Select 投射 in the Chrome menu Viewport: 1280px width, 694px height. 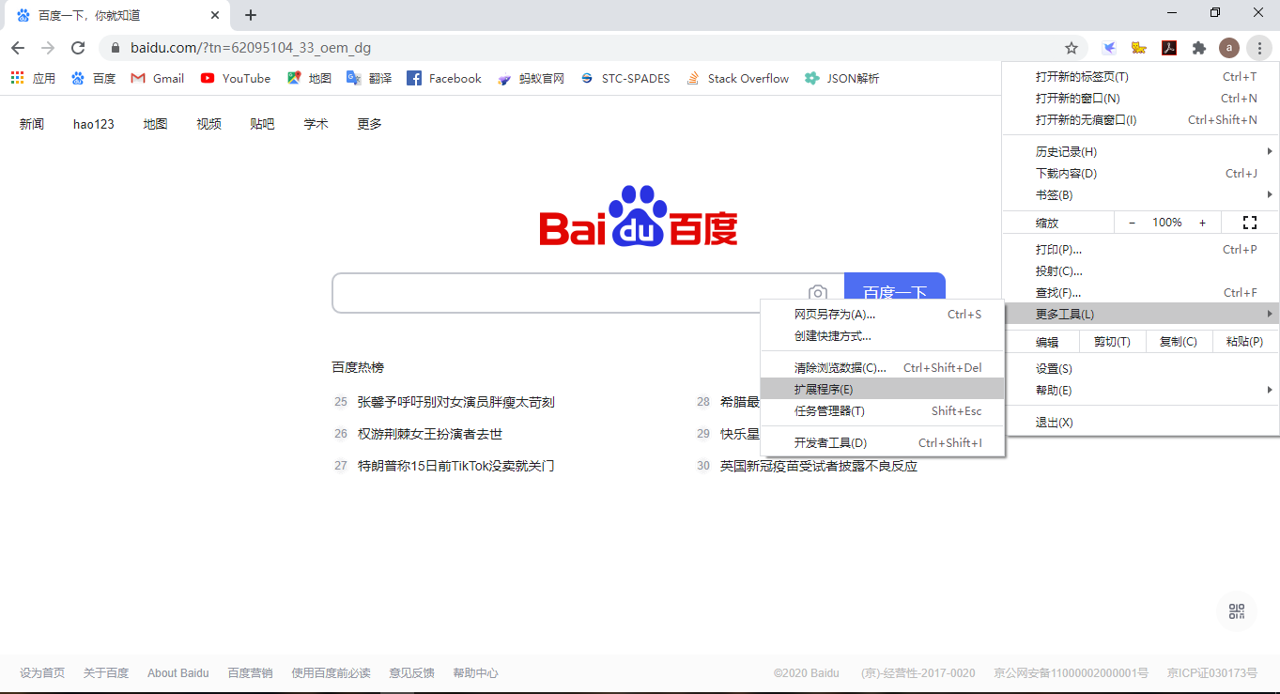click(x=1141, y=271)
